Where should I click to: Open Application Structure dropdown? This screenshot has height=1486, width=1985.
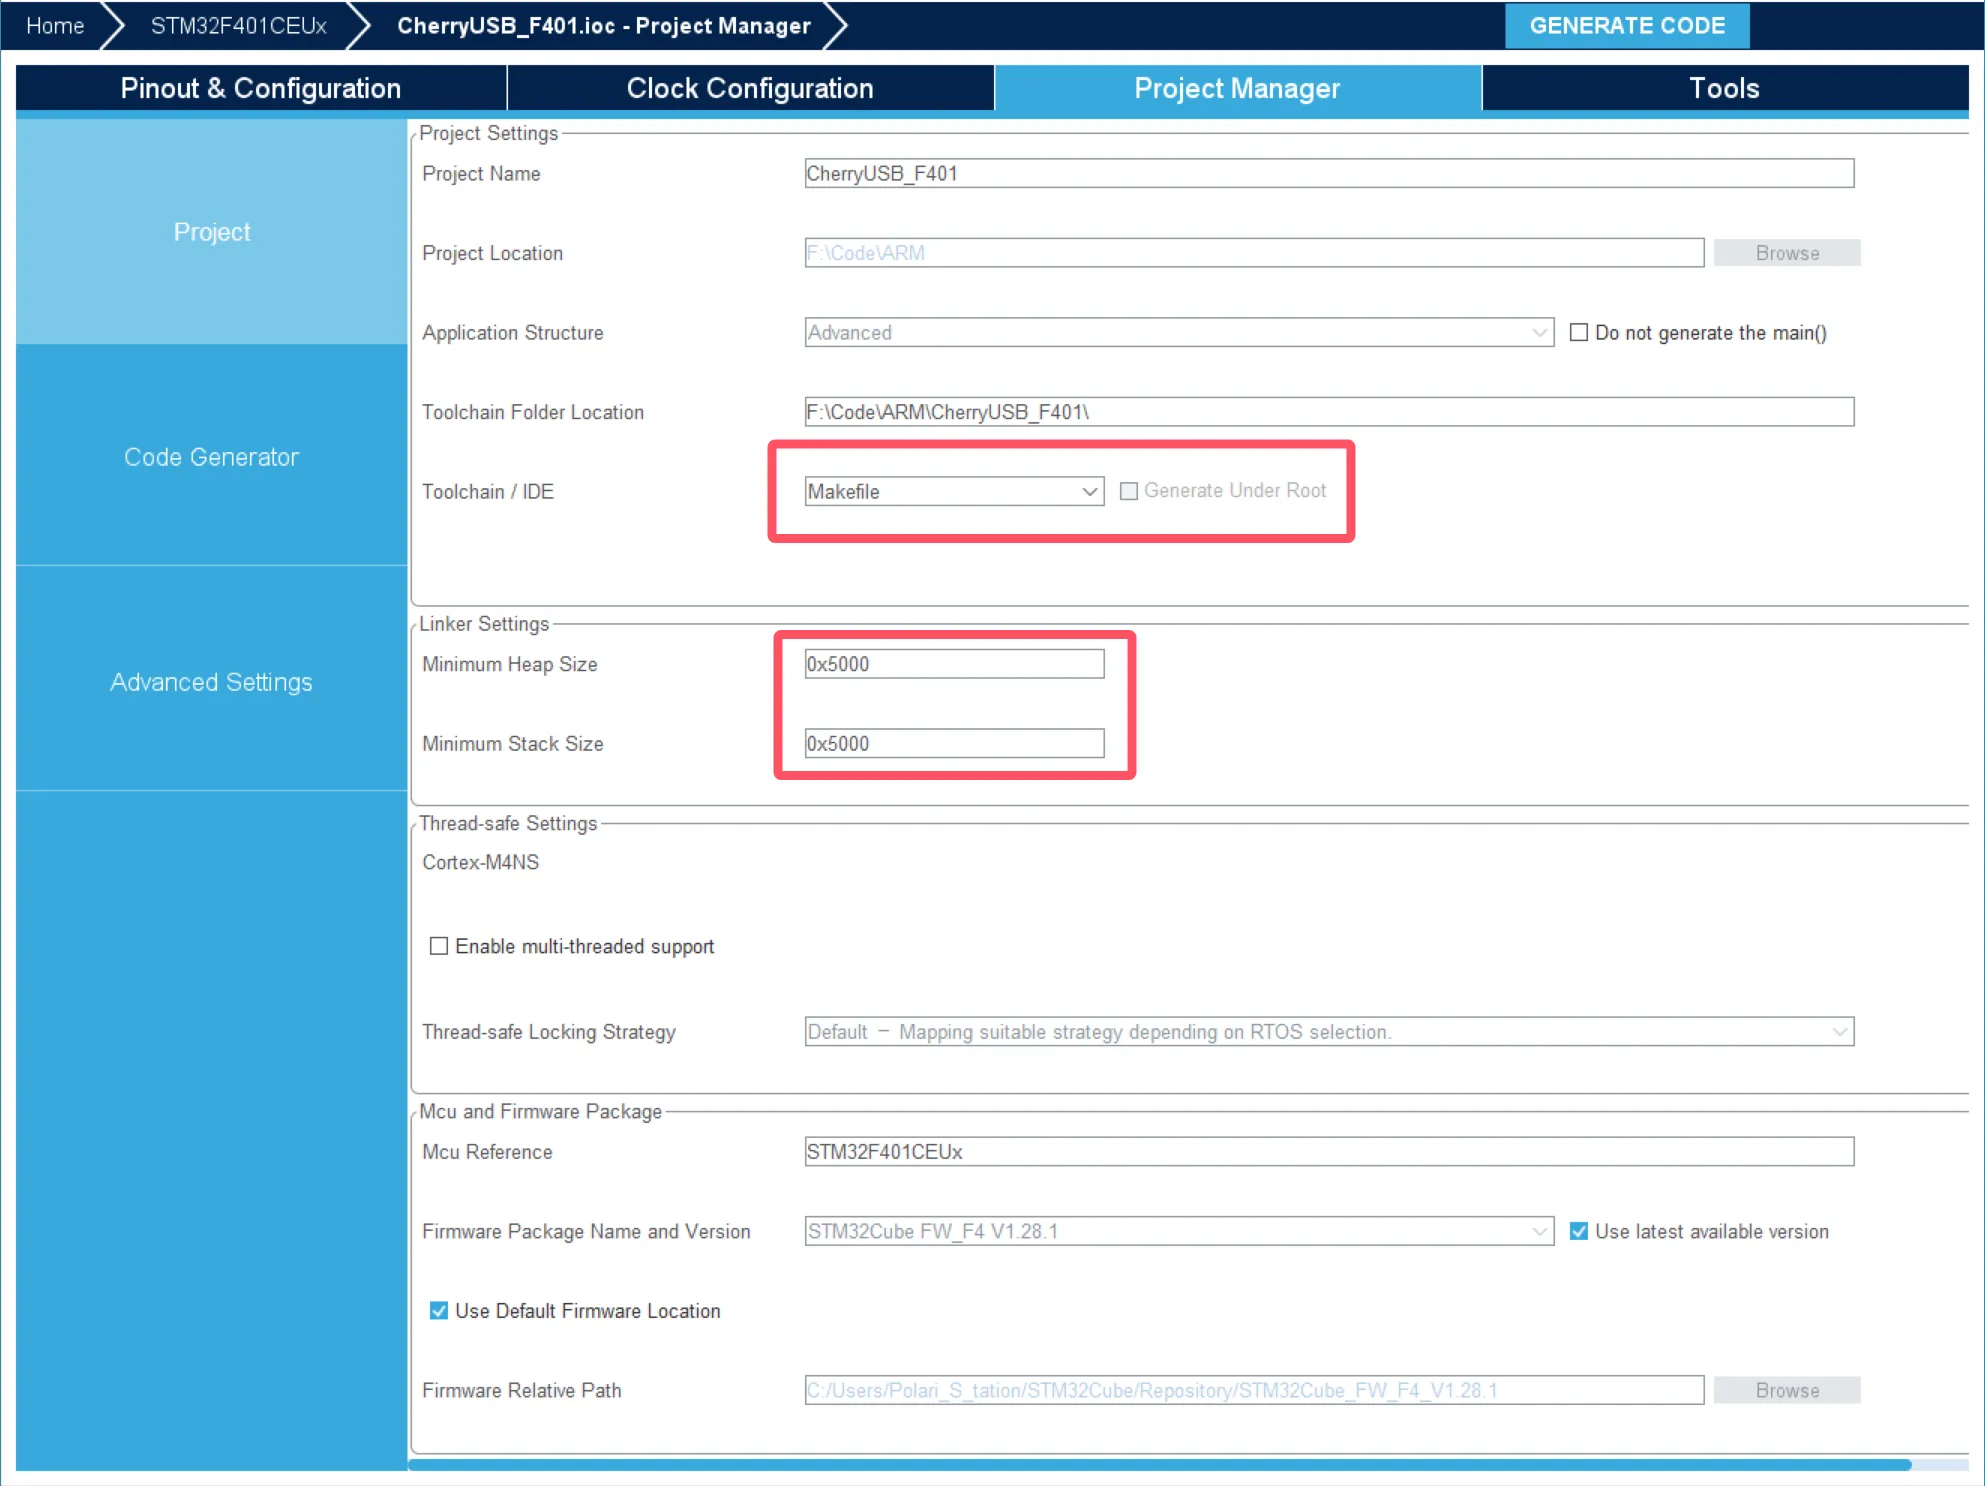[x=1179, y=332]
